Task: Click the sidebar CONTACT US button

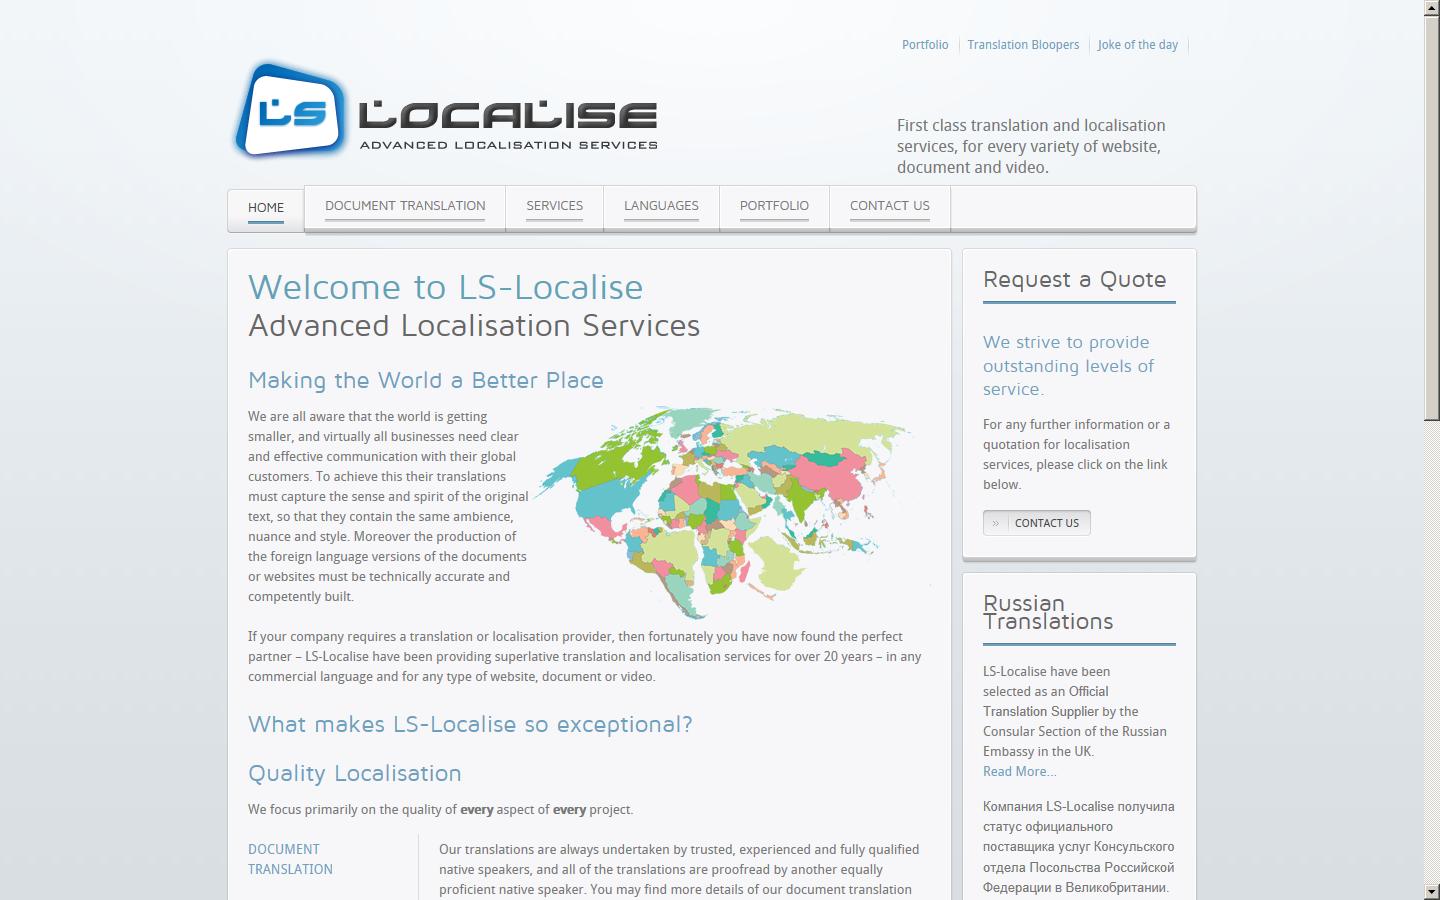Action: [x=1046, y=523]
